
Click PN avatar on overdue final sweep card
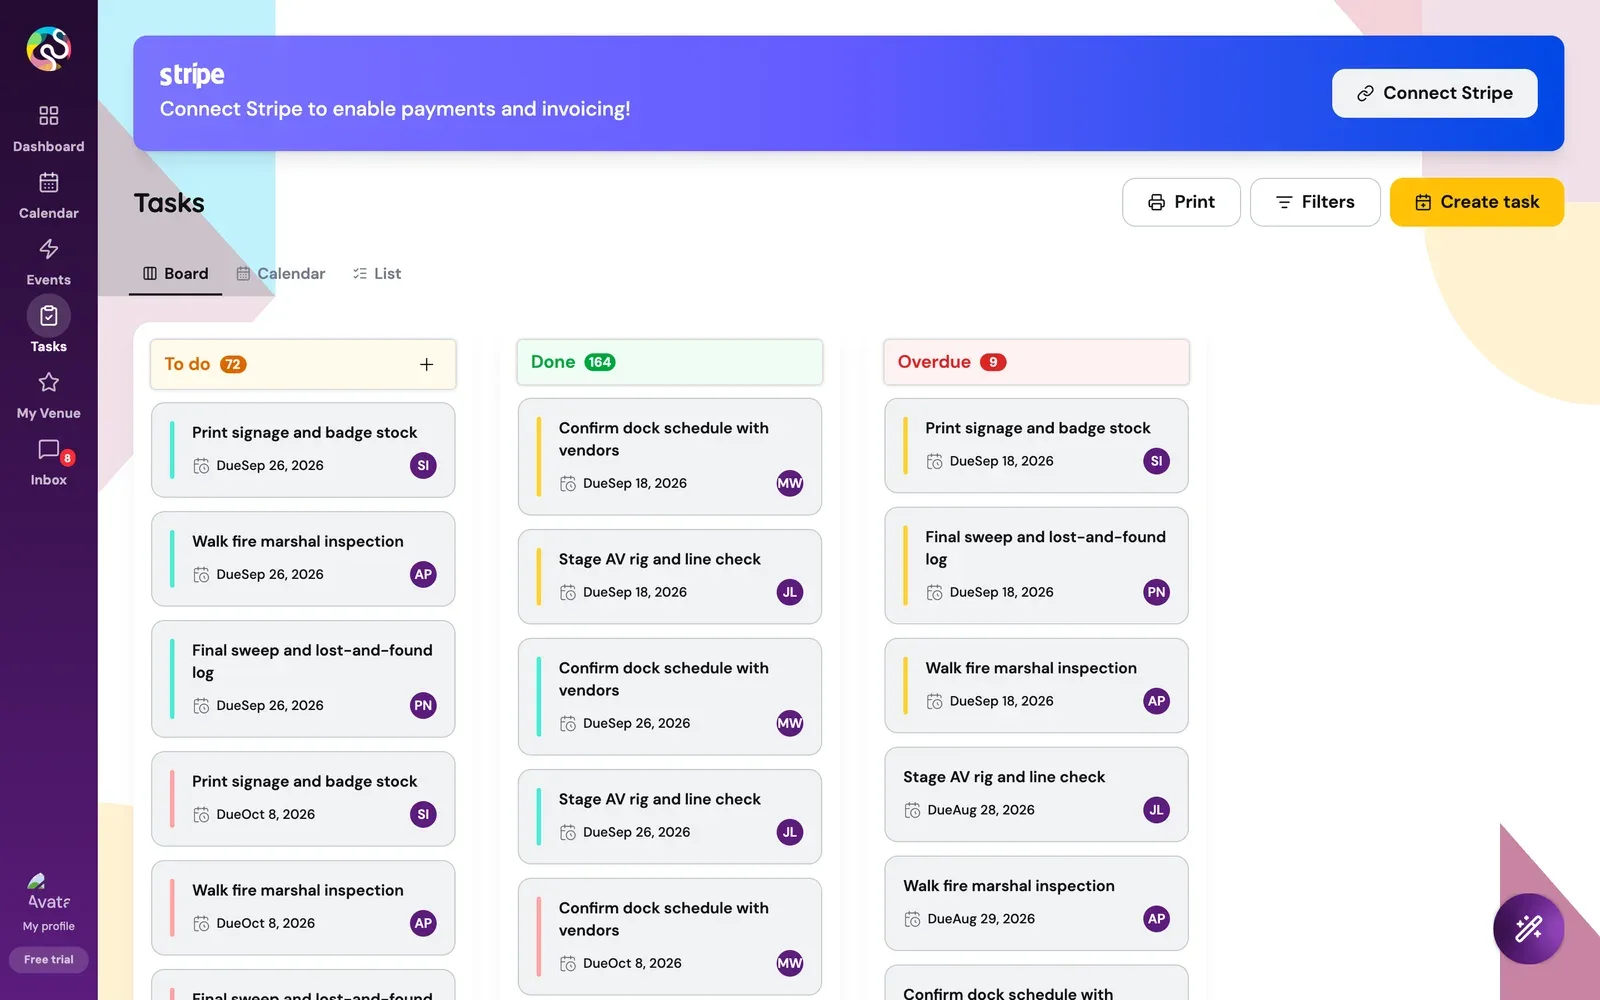pyautogui.click(x=1156, y=592)
